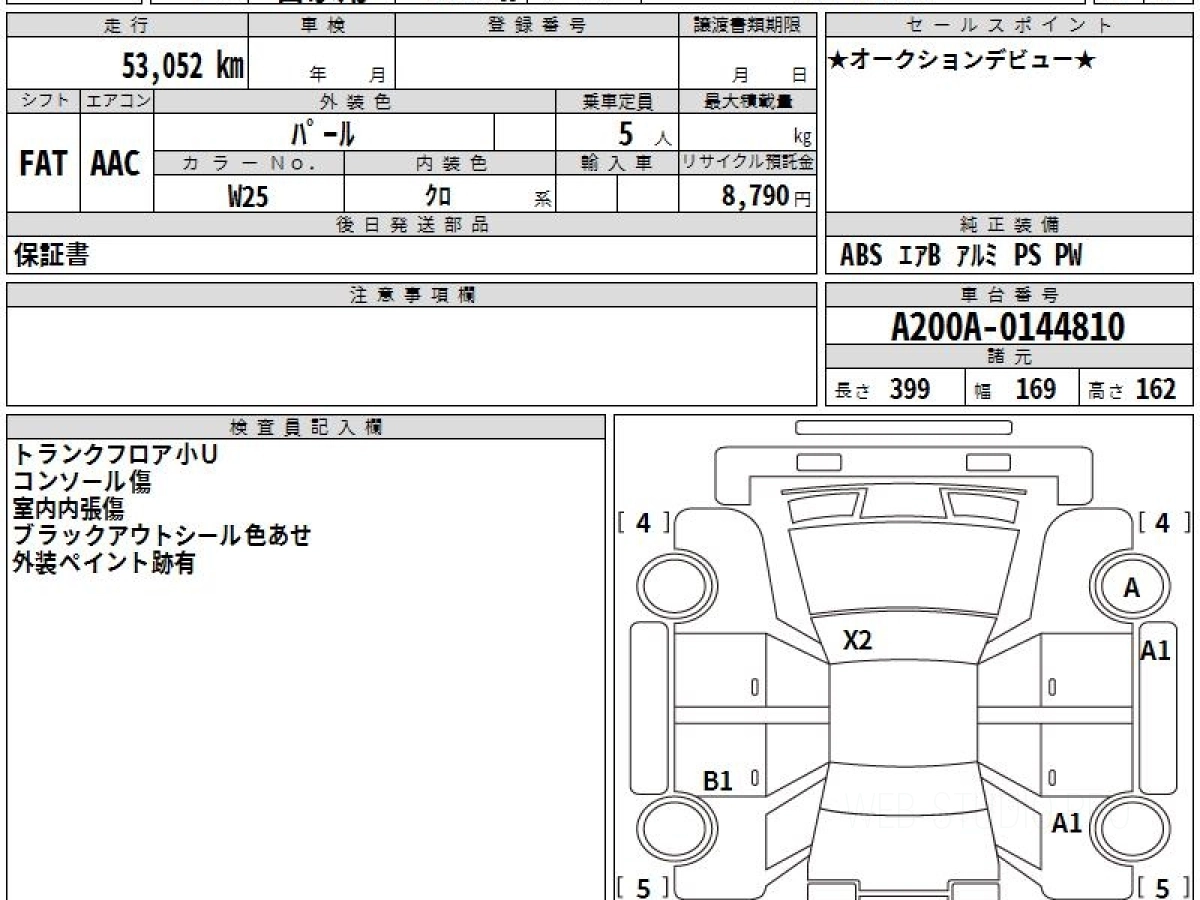Click the A1 mark beside the lower right wheel
Viewport: 1200px width, 900px height.
point(1067,823)
